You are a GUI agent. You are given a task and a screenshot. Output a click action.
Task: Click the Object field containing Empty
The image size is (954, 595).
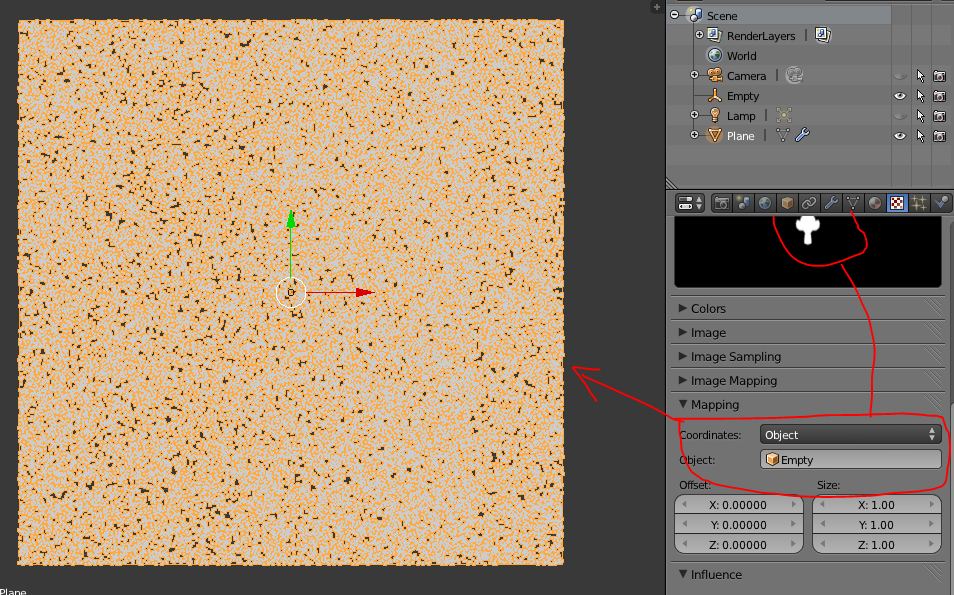coord(851,459)
